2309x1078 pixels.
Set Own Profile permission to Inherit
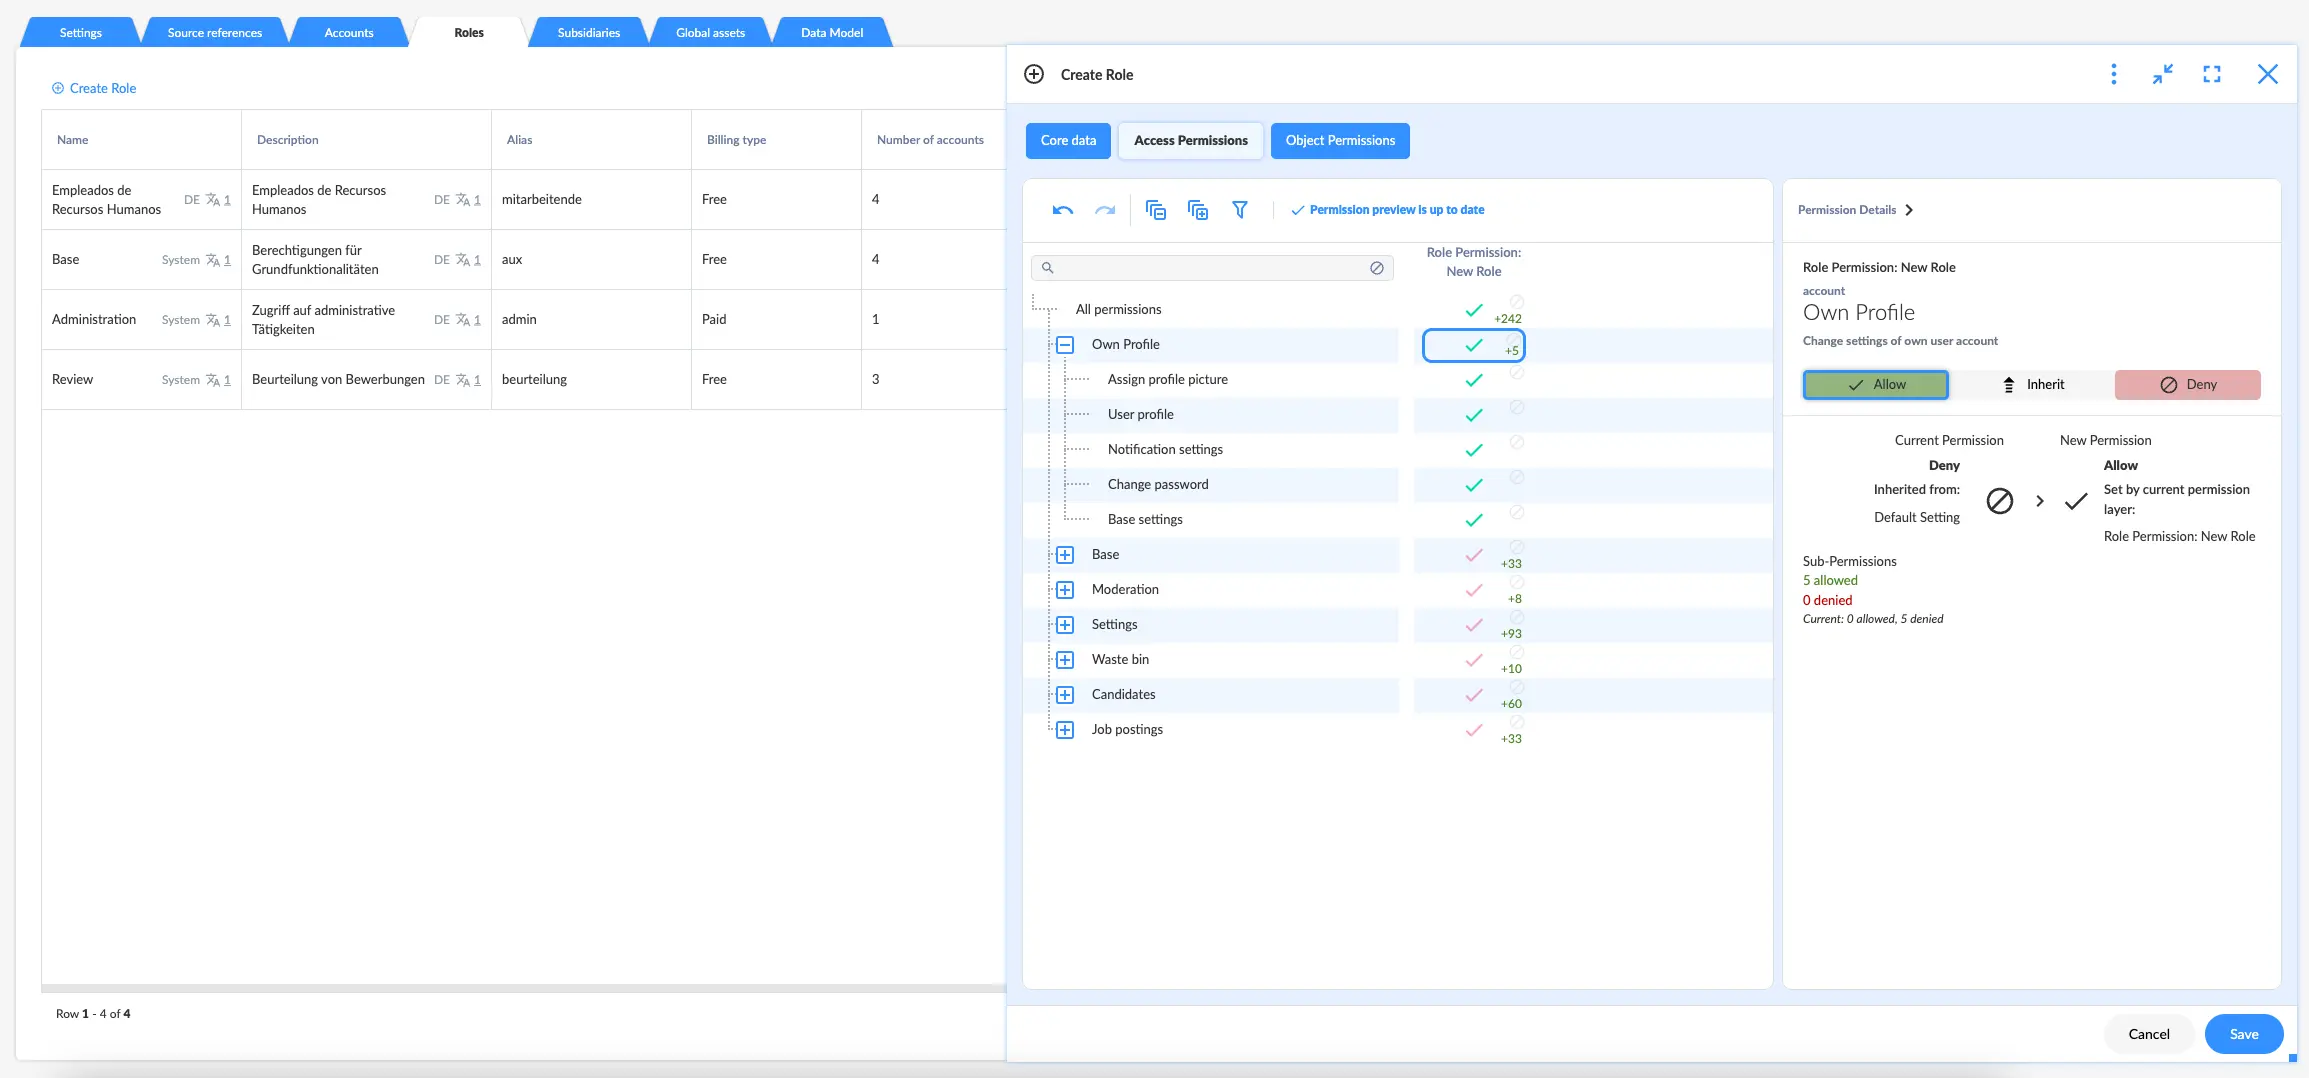click(2032, 385)
